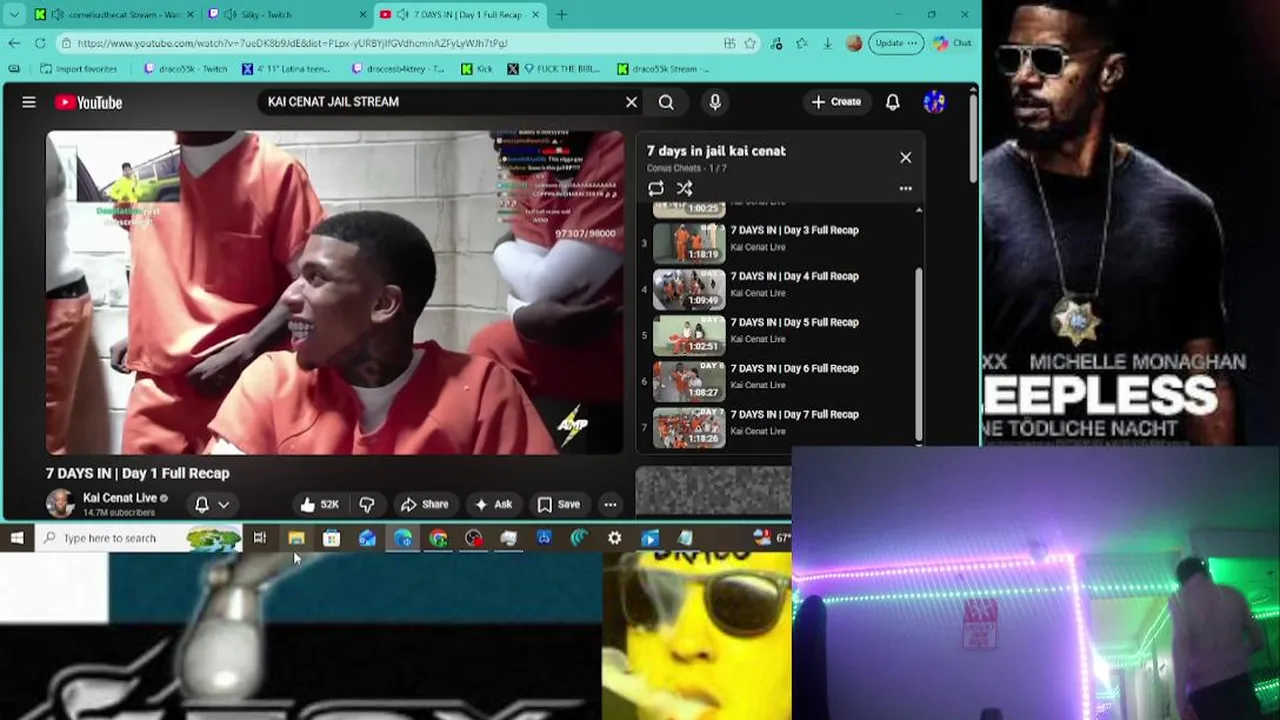The width and height of the screenshot is (1280, 720).
Task: Clear the YouTube search box text
Action: [x=631, y=102]
